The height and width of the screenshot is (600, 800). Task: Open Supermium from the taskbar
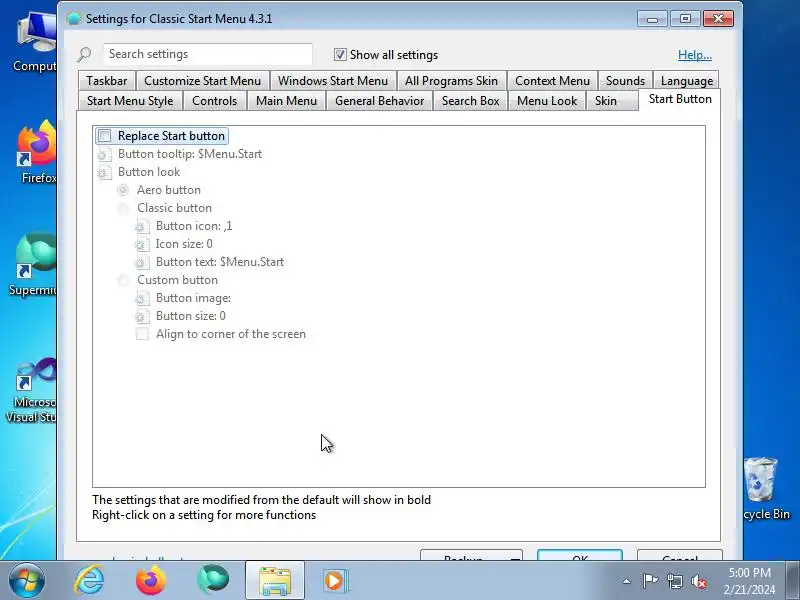pos(213,580)
